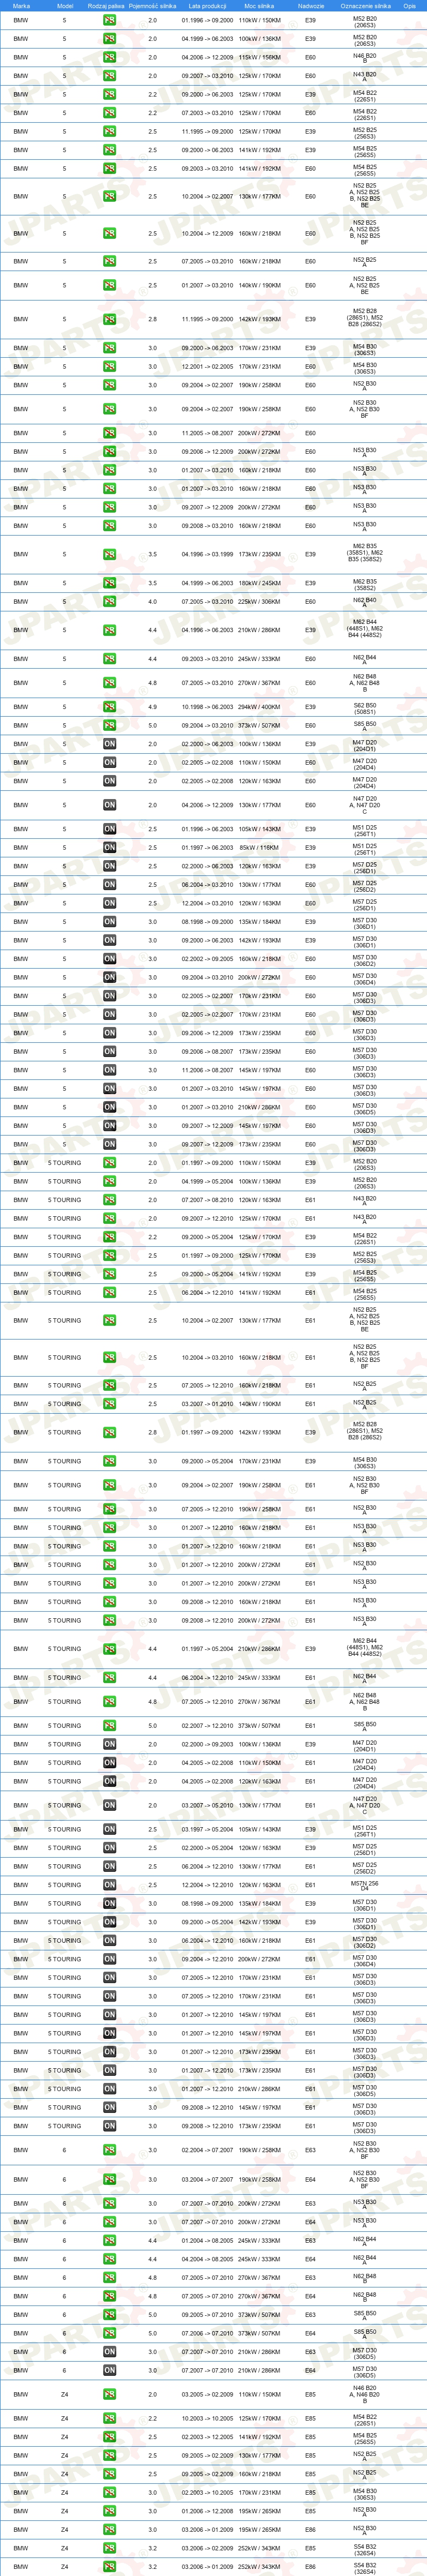
Task: Click the Pojemność silnika column header
Action: 152,6
